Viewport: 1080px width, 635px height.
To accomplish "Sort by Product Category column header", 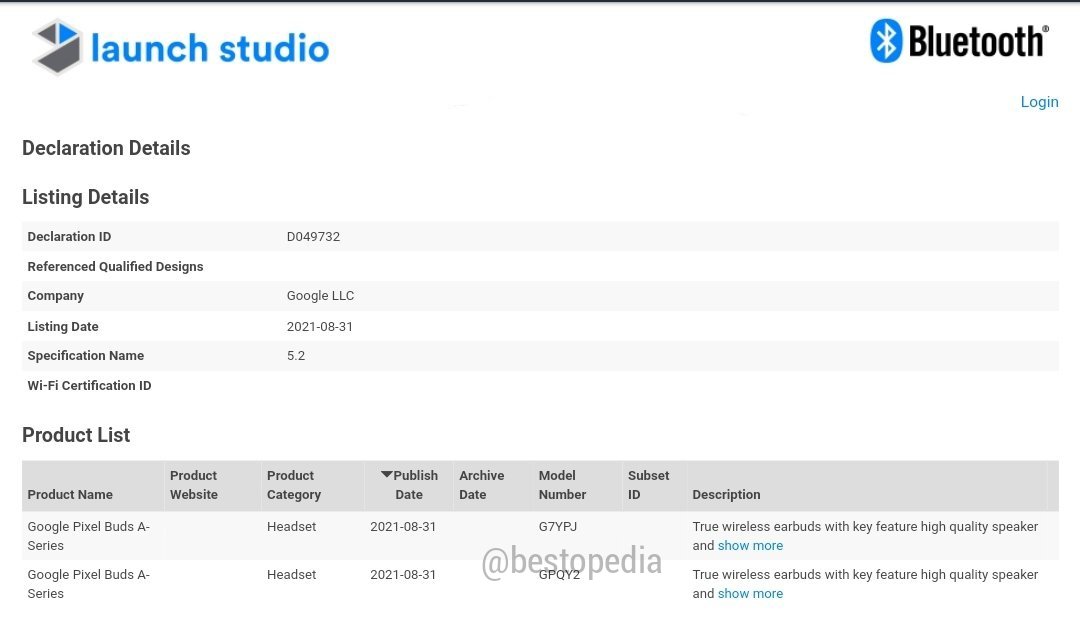I will click(294, 485).
